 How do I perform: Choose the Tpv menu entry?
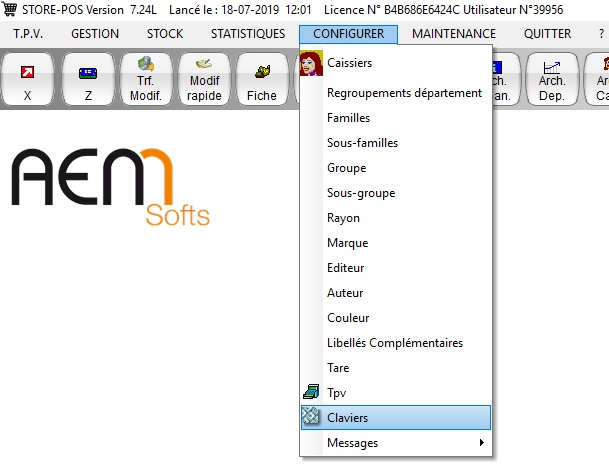[x=337, y=392]
